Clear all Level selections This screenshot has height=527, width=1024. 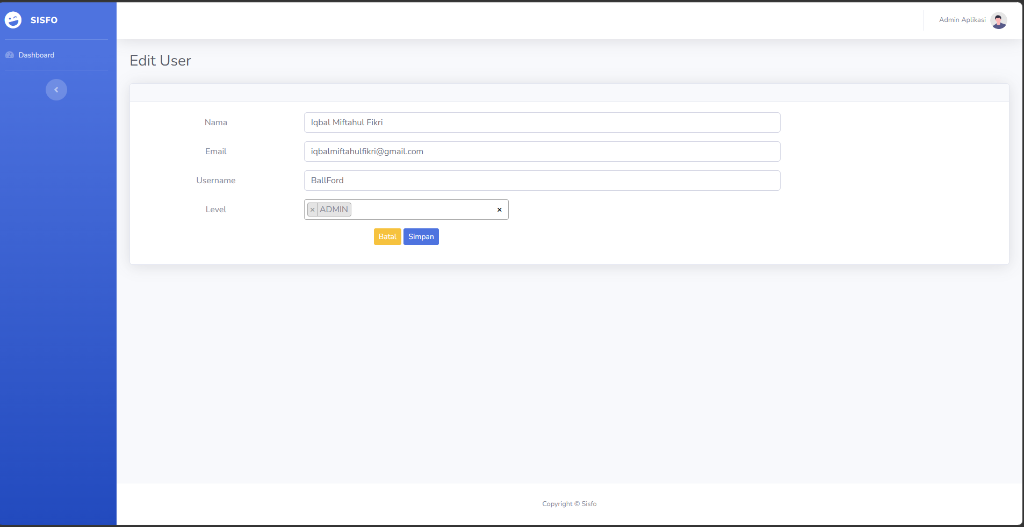click(x=500, y=210)
